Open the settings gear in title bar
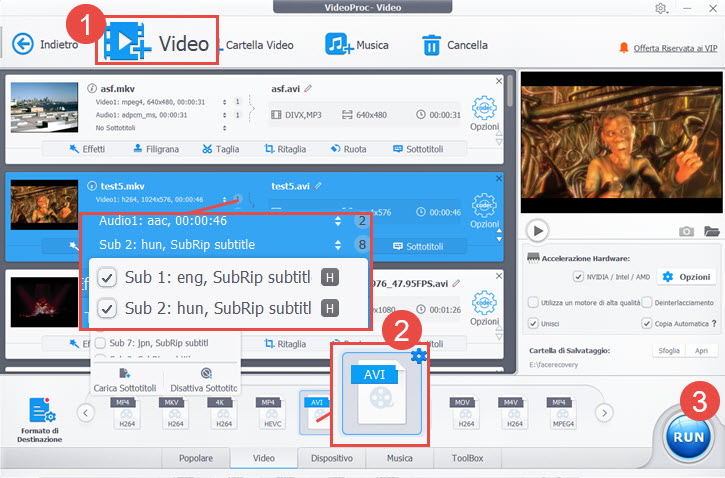Image resolution: width=725 pixels, height=478 pixels. (x=661, y=8)
